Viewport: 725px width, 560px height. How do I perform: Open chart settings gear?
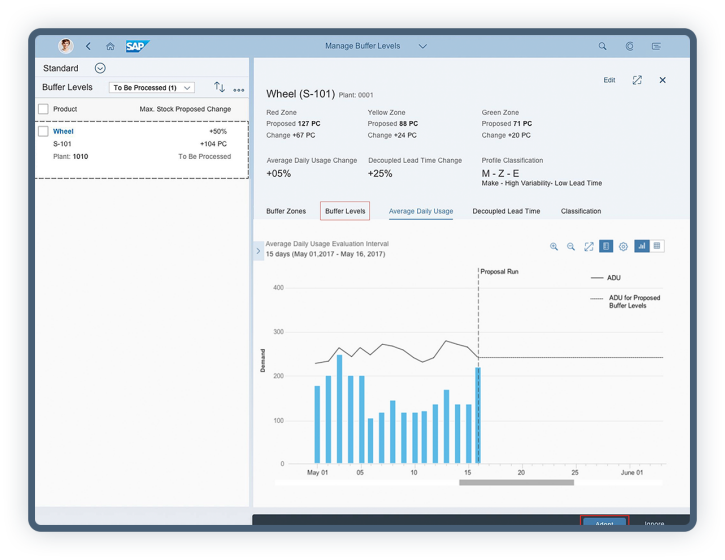[x=623, y=246]
